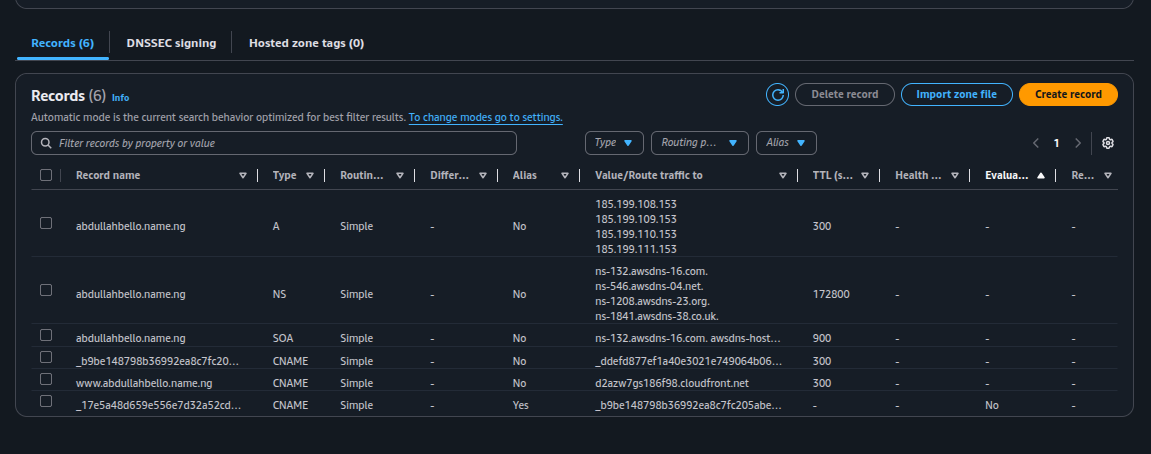Open the Info link beside Records
1151x454 pixels.
[x=120, y=98]
